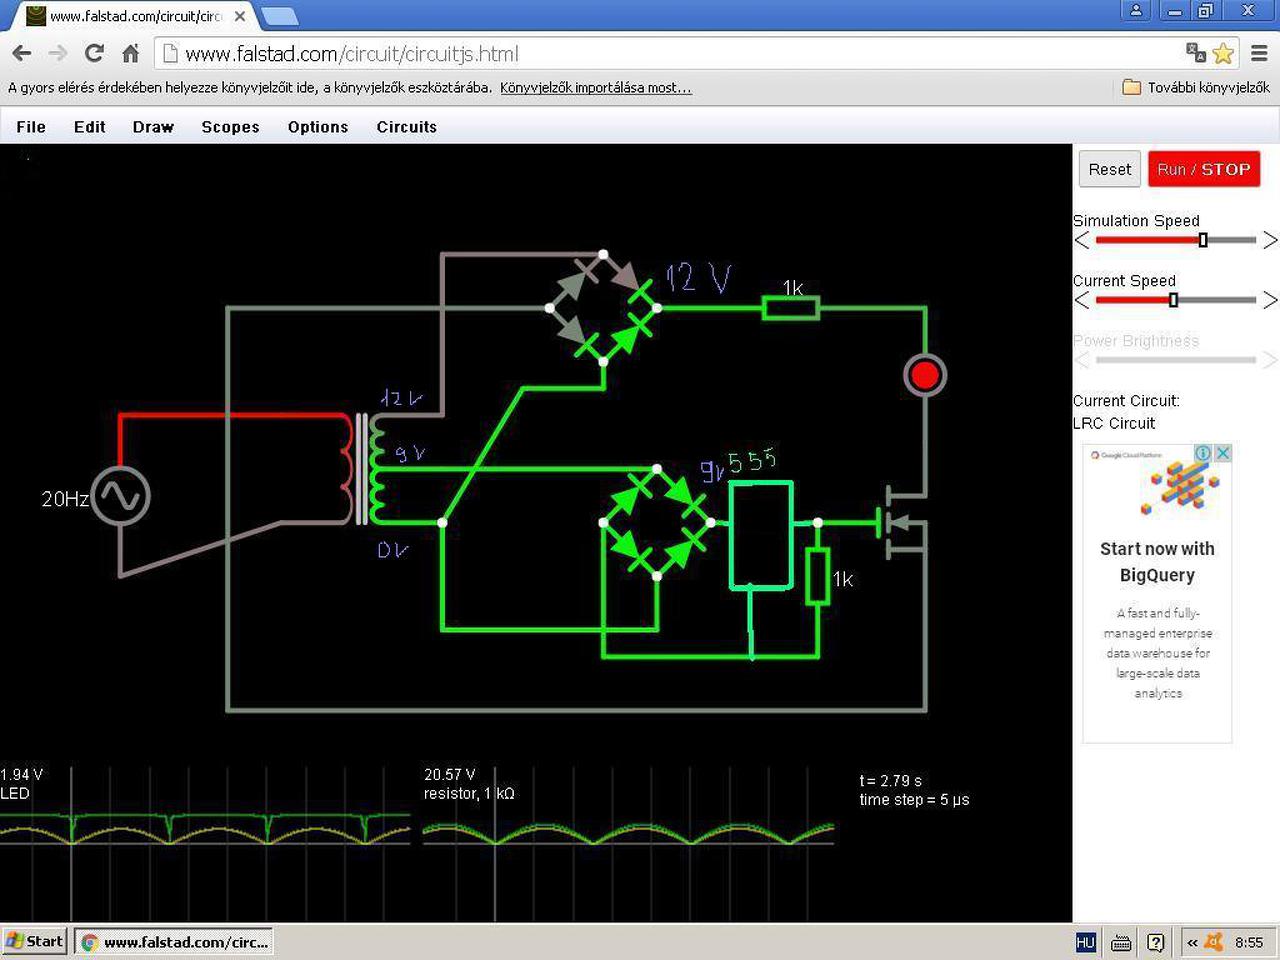Decrease Simulation Speed with left arrow
The height and width of the screenshot is (960, 1280).
[1081, 240]
